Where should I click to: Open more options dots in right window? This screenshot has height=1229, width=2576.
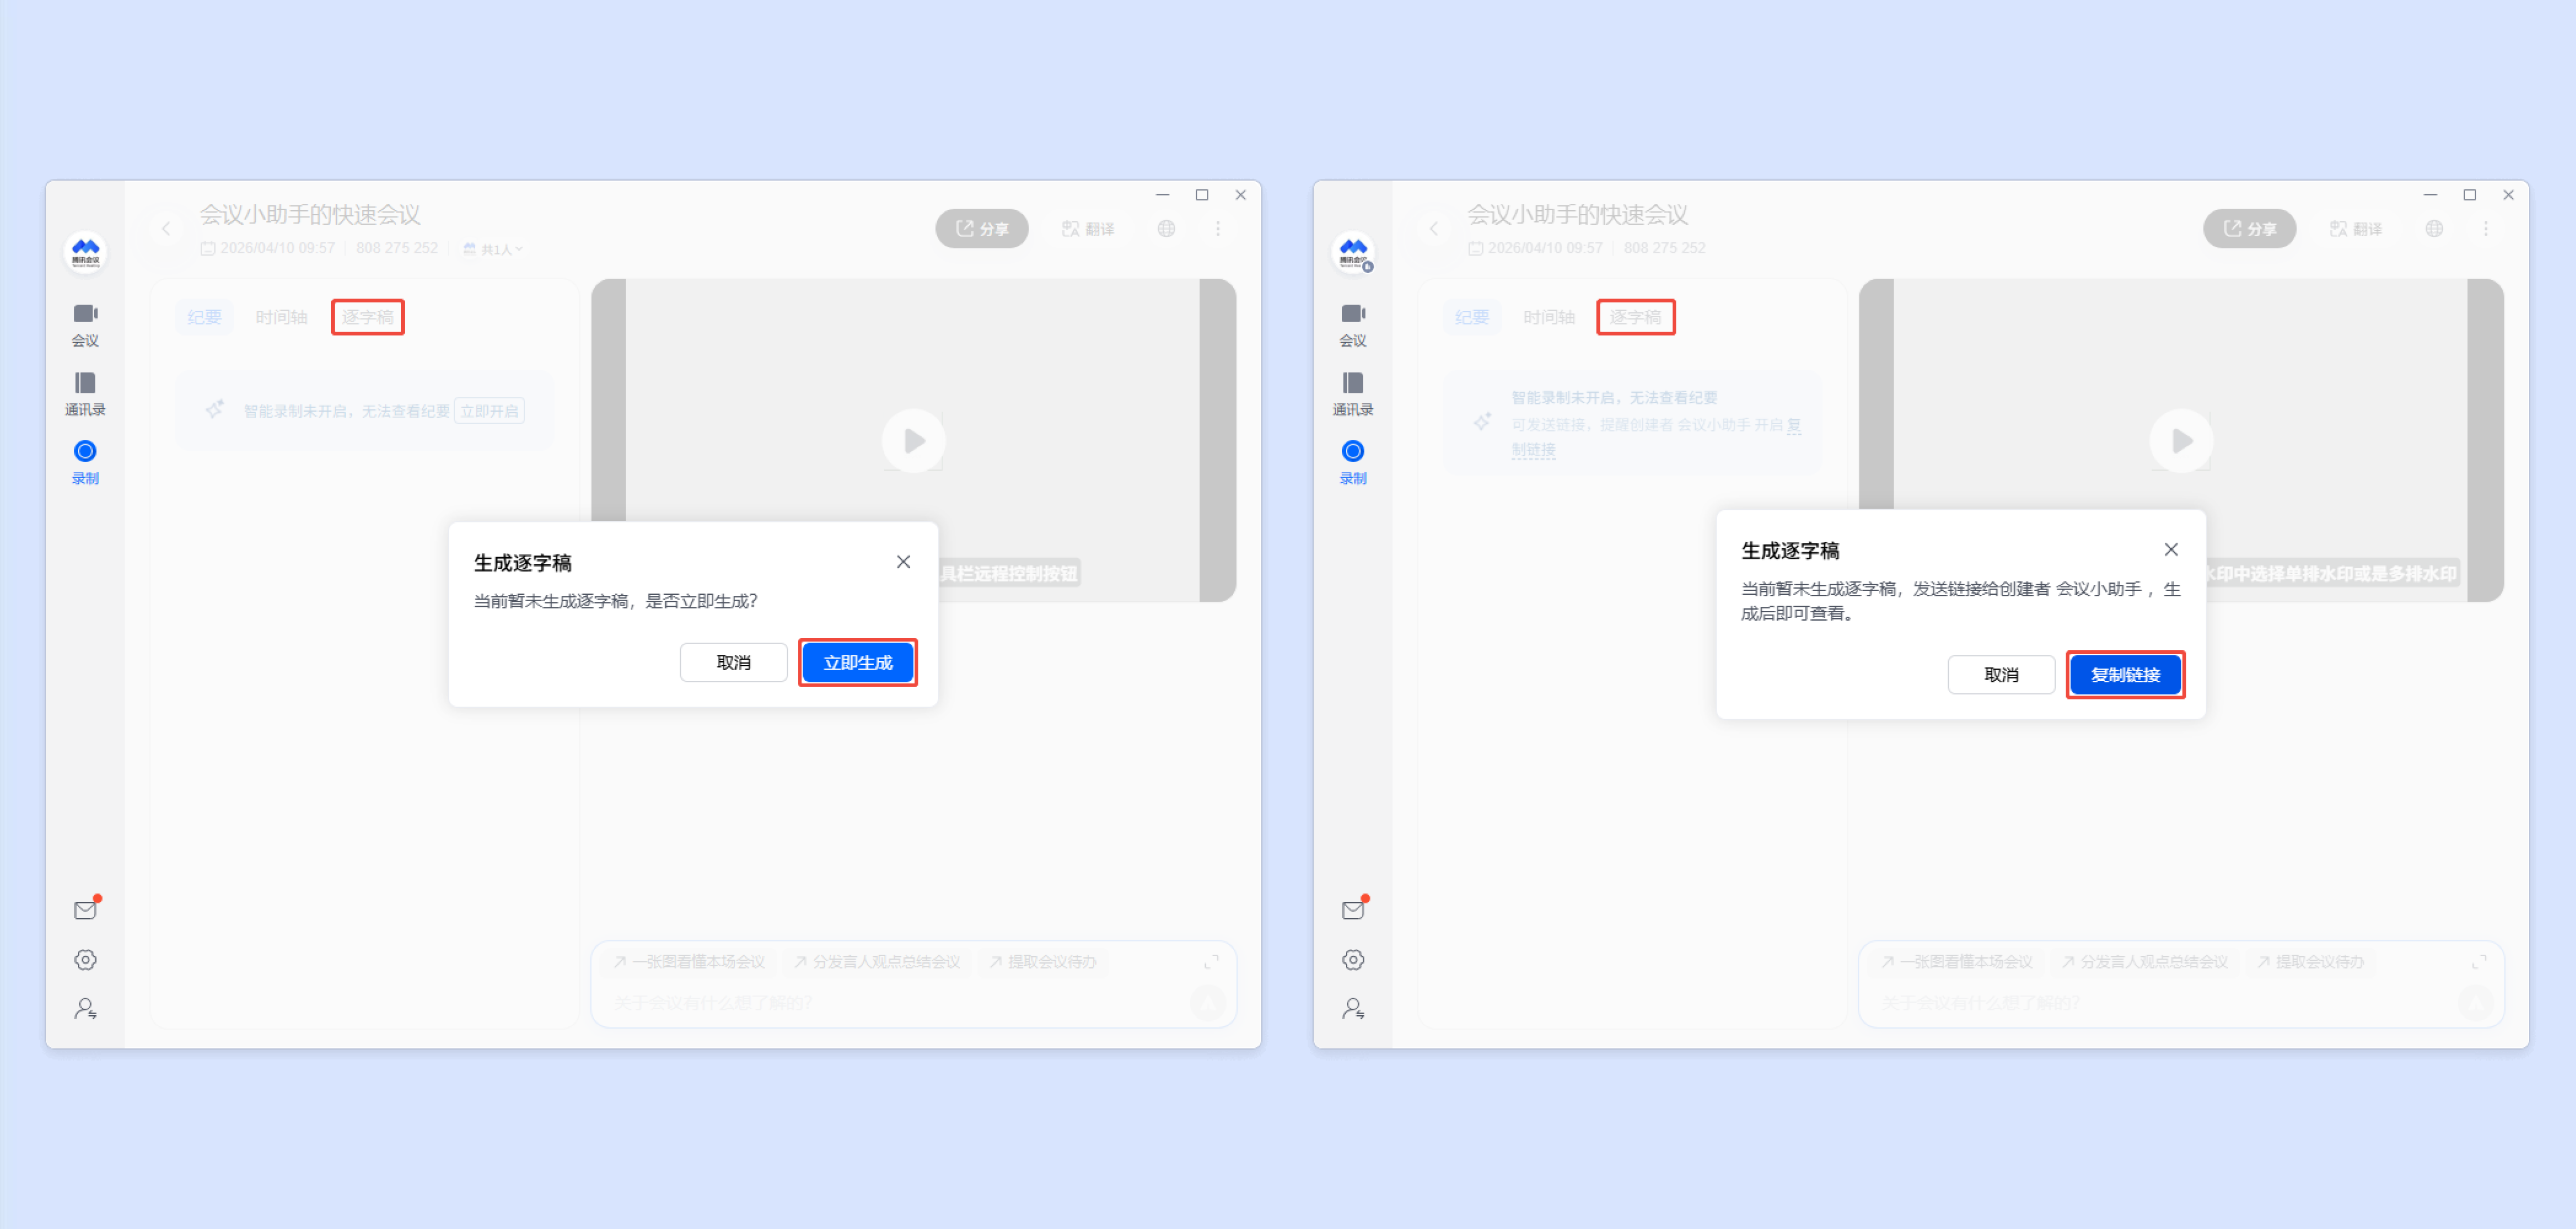2486,229
